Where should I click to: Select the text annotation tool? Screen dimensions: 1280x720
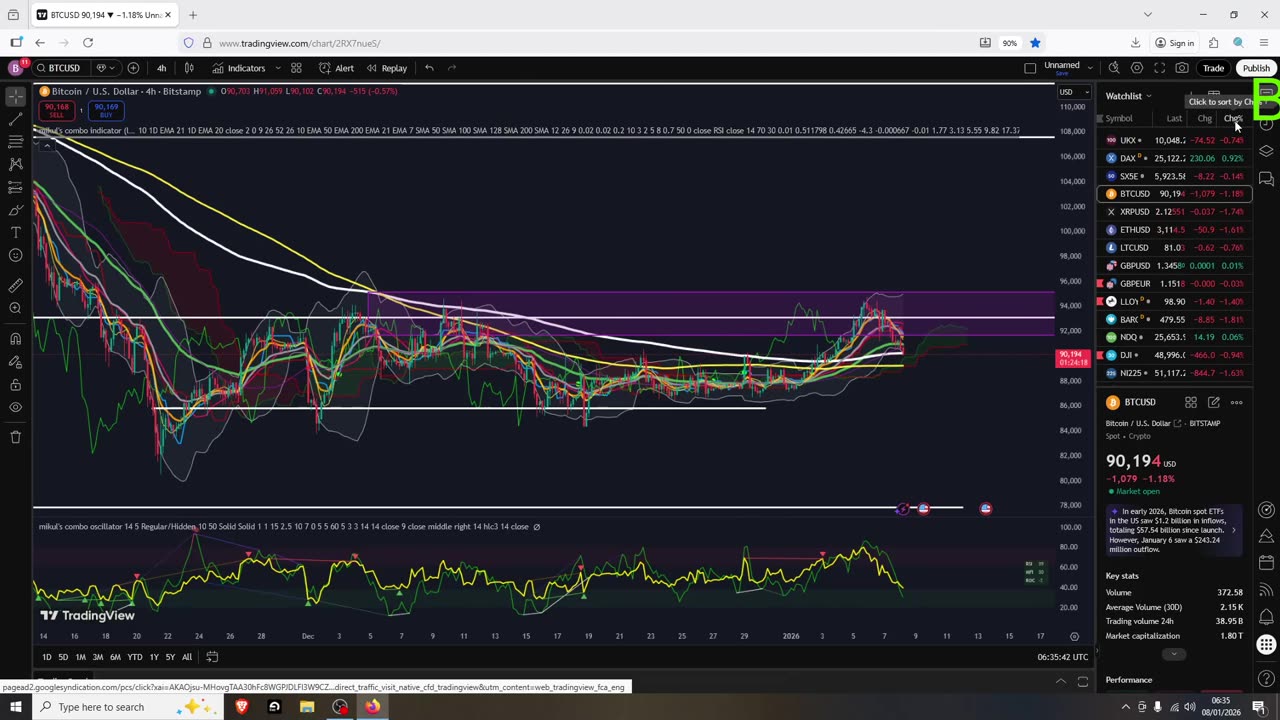click(16, 232)
